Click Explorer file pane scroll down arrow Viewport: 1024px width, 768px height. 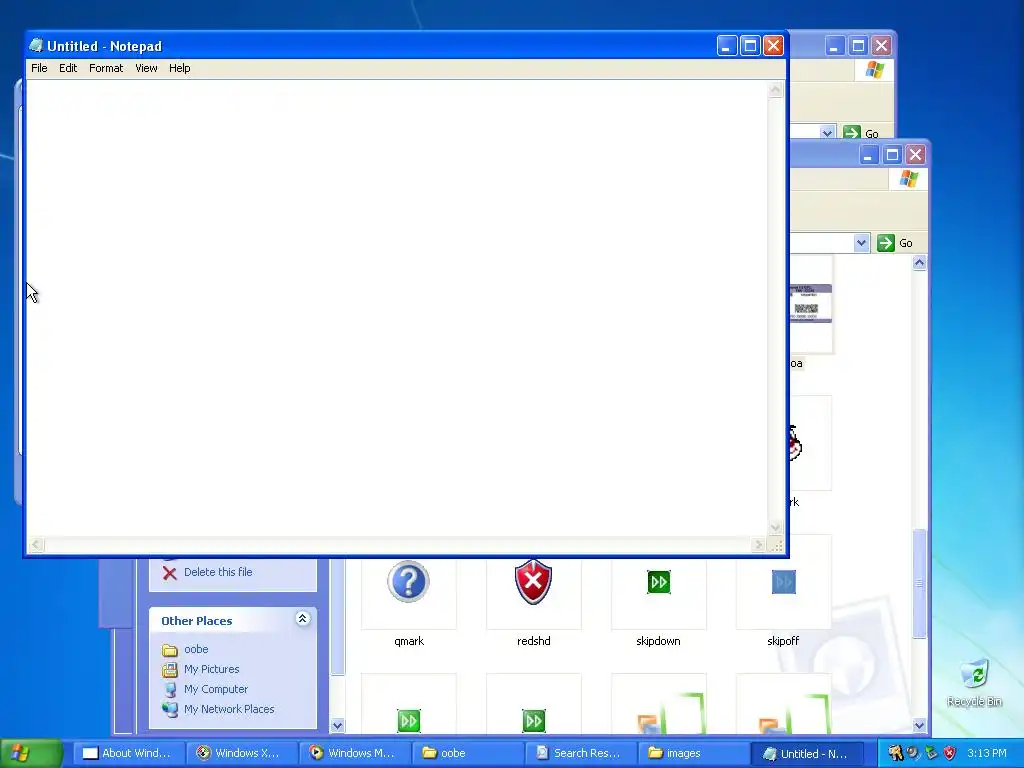point(920,725)
